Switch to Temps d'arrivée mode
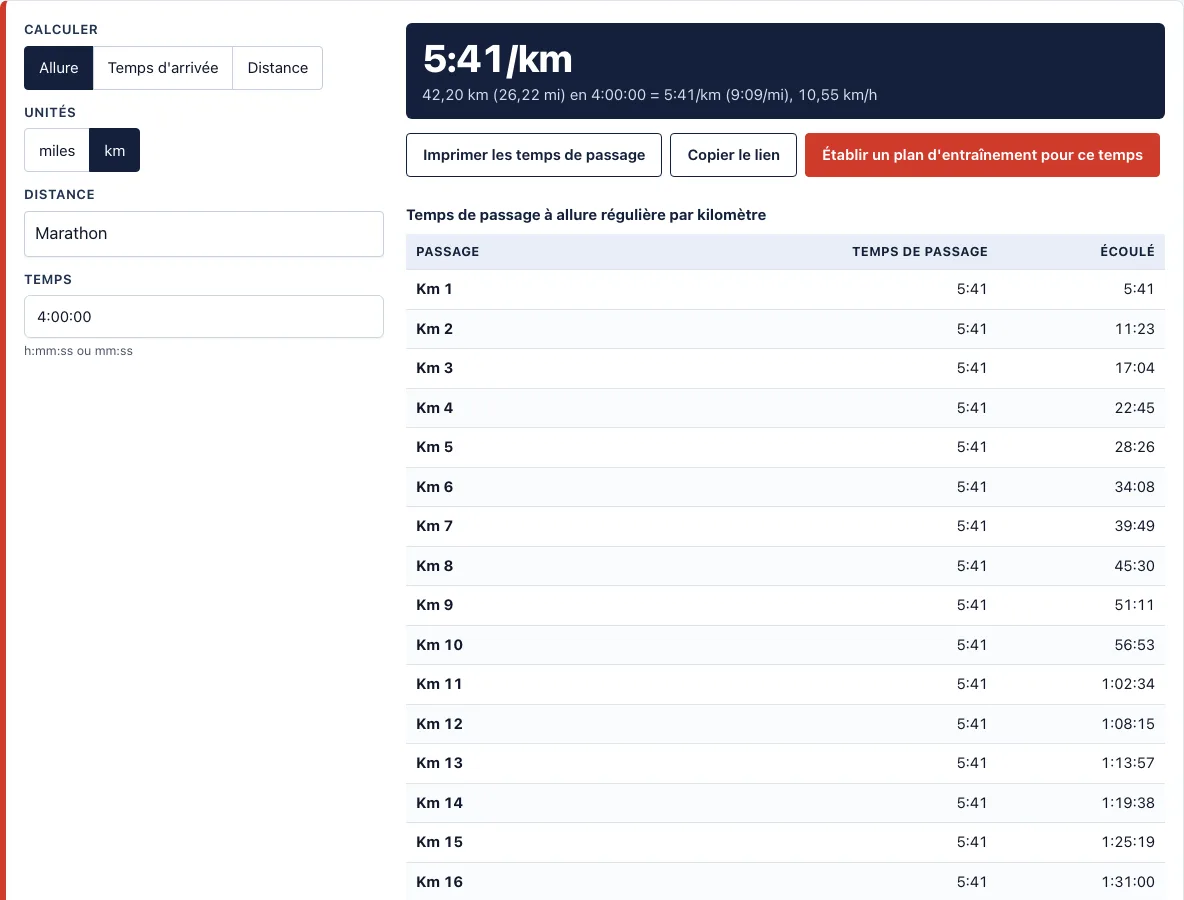The width and height of the screenshot is (1184, 900). pos(162,68)
